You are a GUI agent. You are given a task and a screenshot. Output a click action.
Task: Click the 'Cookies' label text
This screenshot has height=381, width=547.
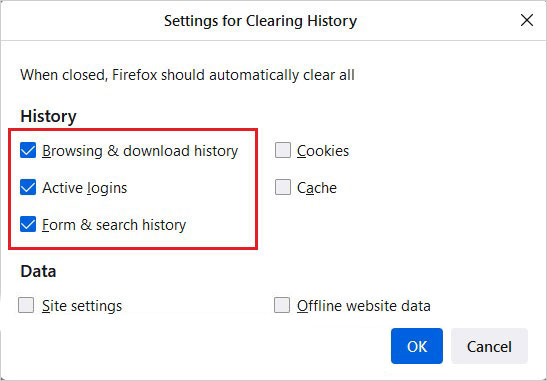point(323,151)
